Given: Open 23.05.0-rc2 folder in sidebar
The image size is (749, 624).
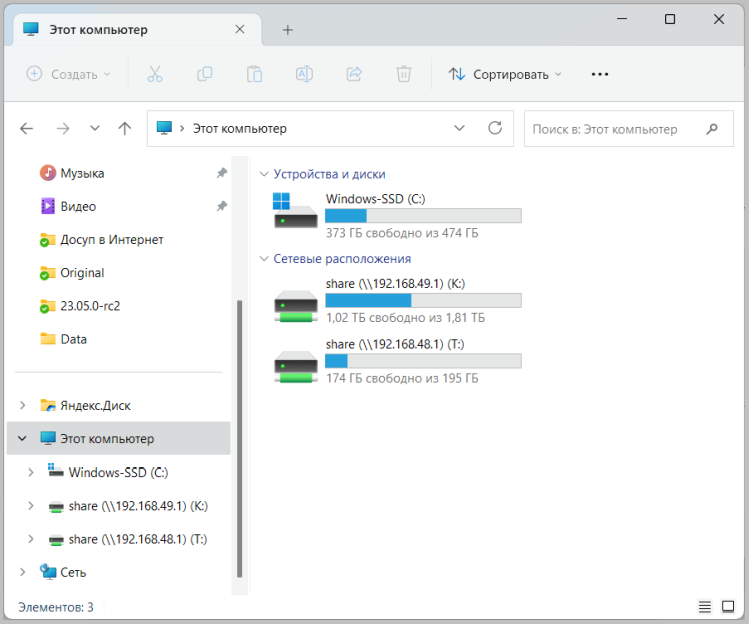Looking at the screenshot, I should click(x=90, y=306).
